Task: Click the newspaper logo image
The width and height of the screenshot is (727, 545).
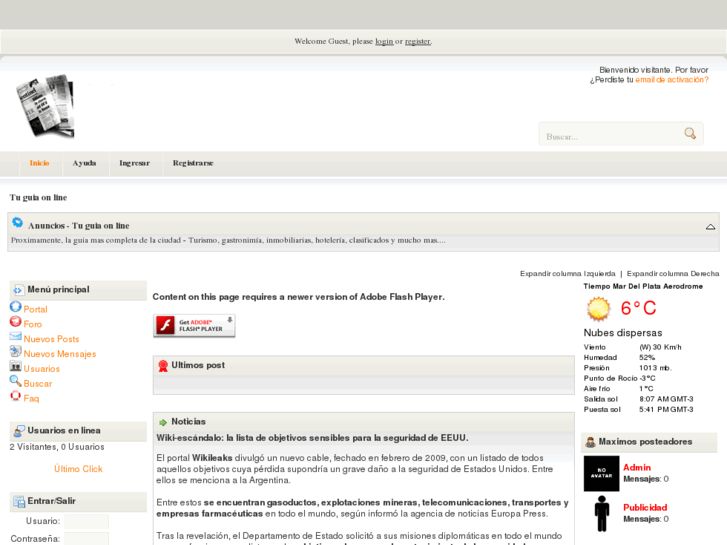Action: click(45, 106)
